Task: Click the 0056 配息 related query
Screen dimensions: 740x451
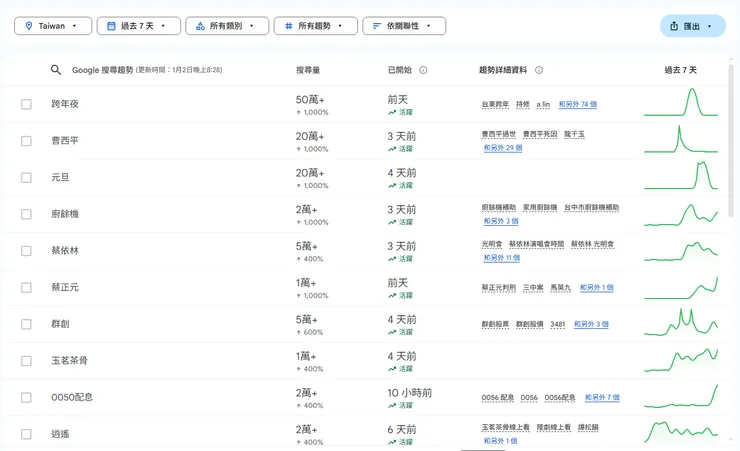Action: [x=497, y=398]
